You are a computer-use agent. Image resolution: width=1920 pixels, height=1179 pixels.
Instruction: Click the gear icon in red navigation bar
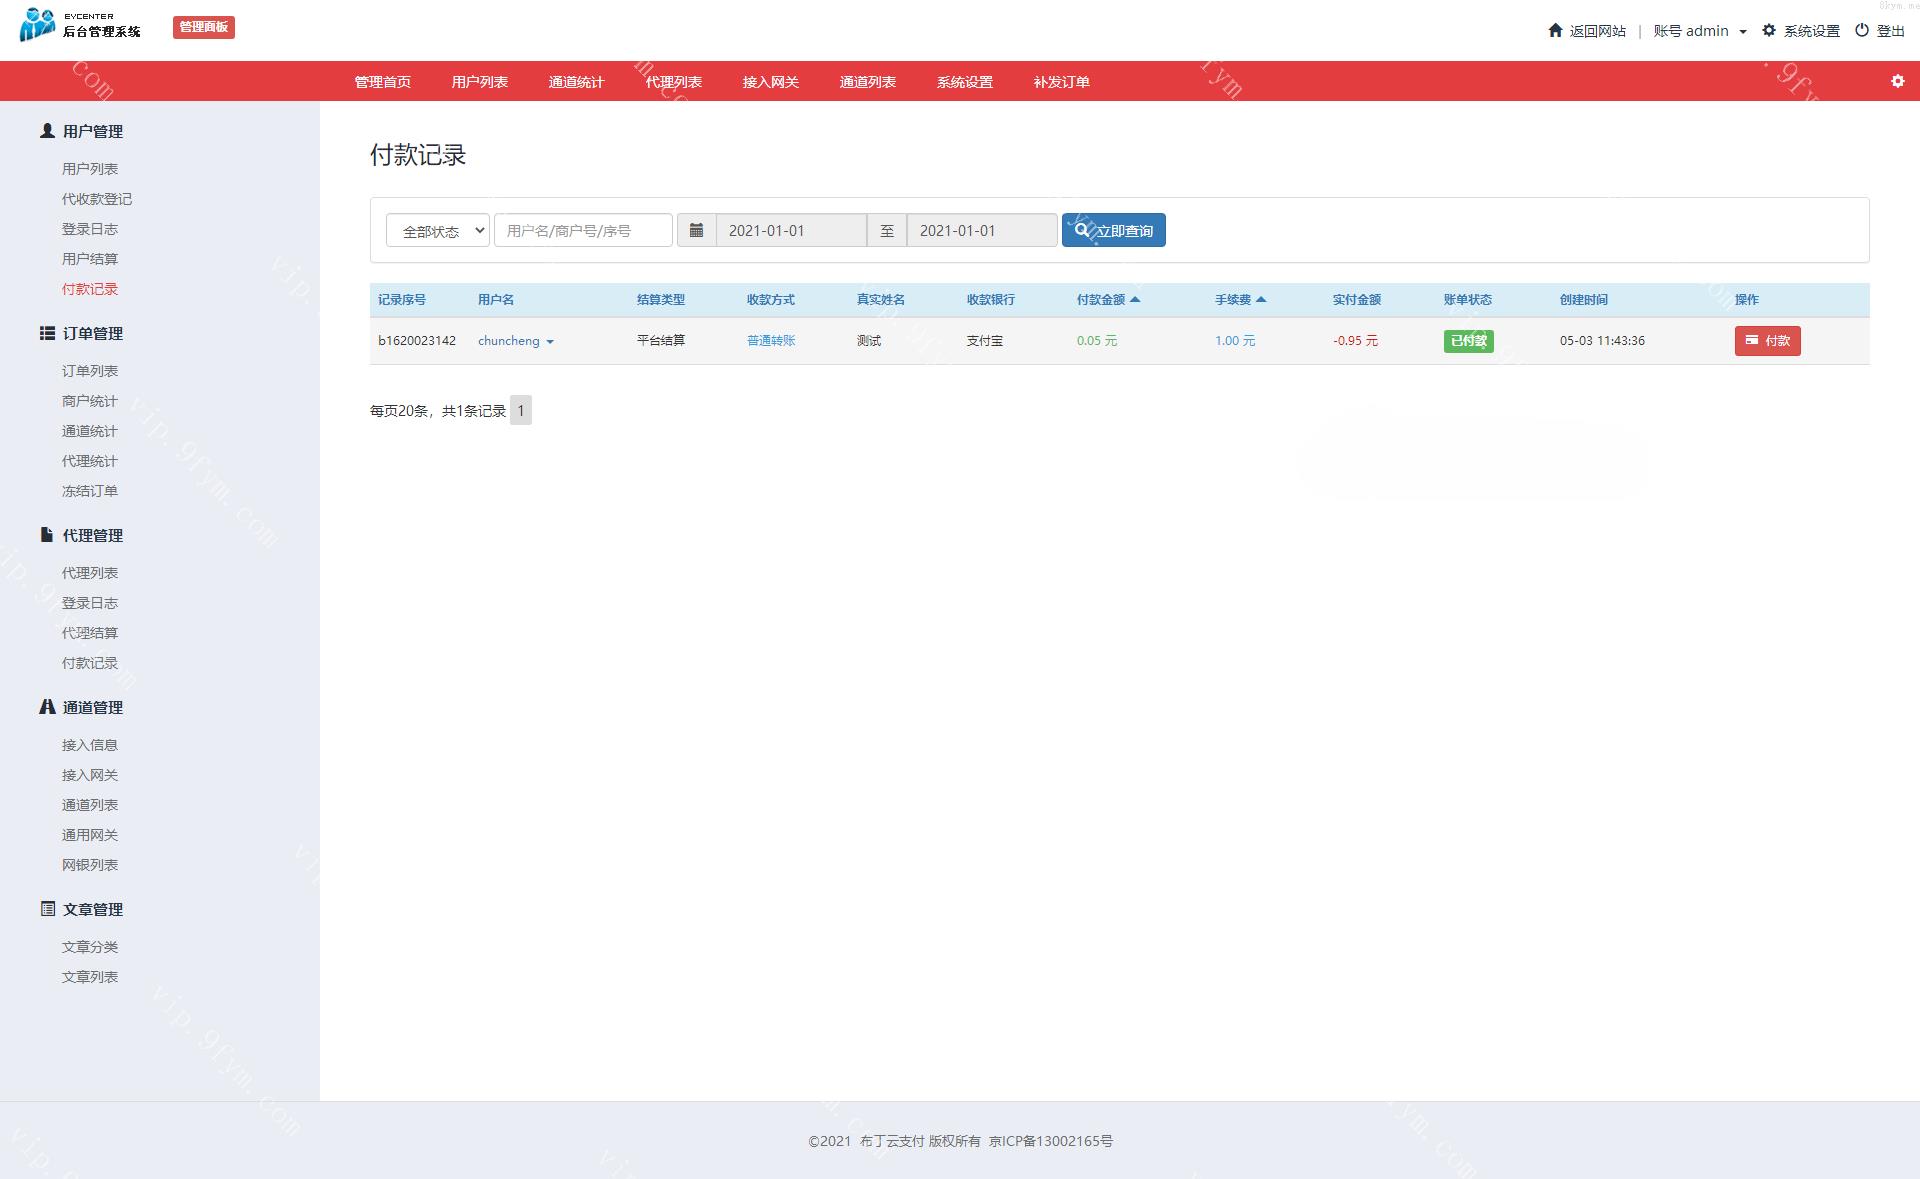coord(1897,81)
